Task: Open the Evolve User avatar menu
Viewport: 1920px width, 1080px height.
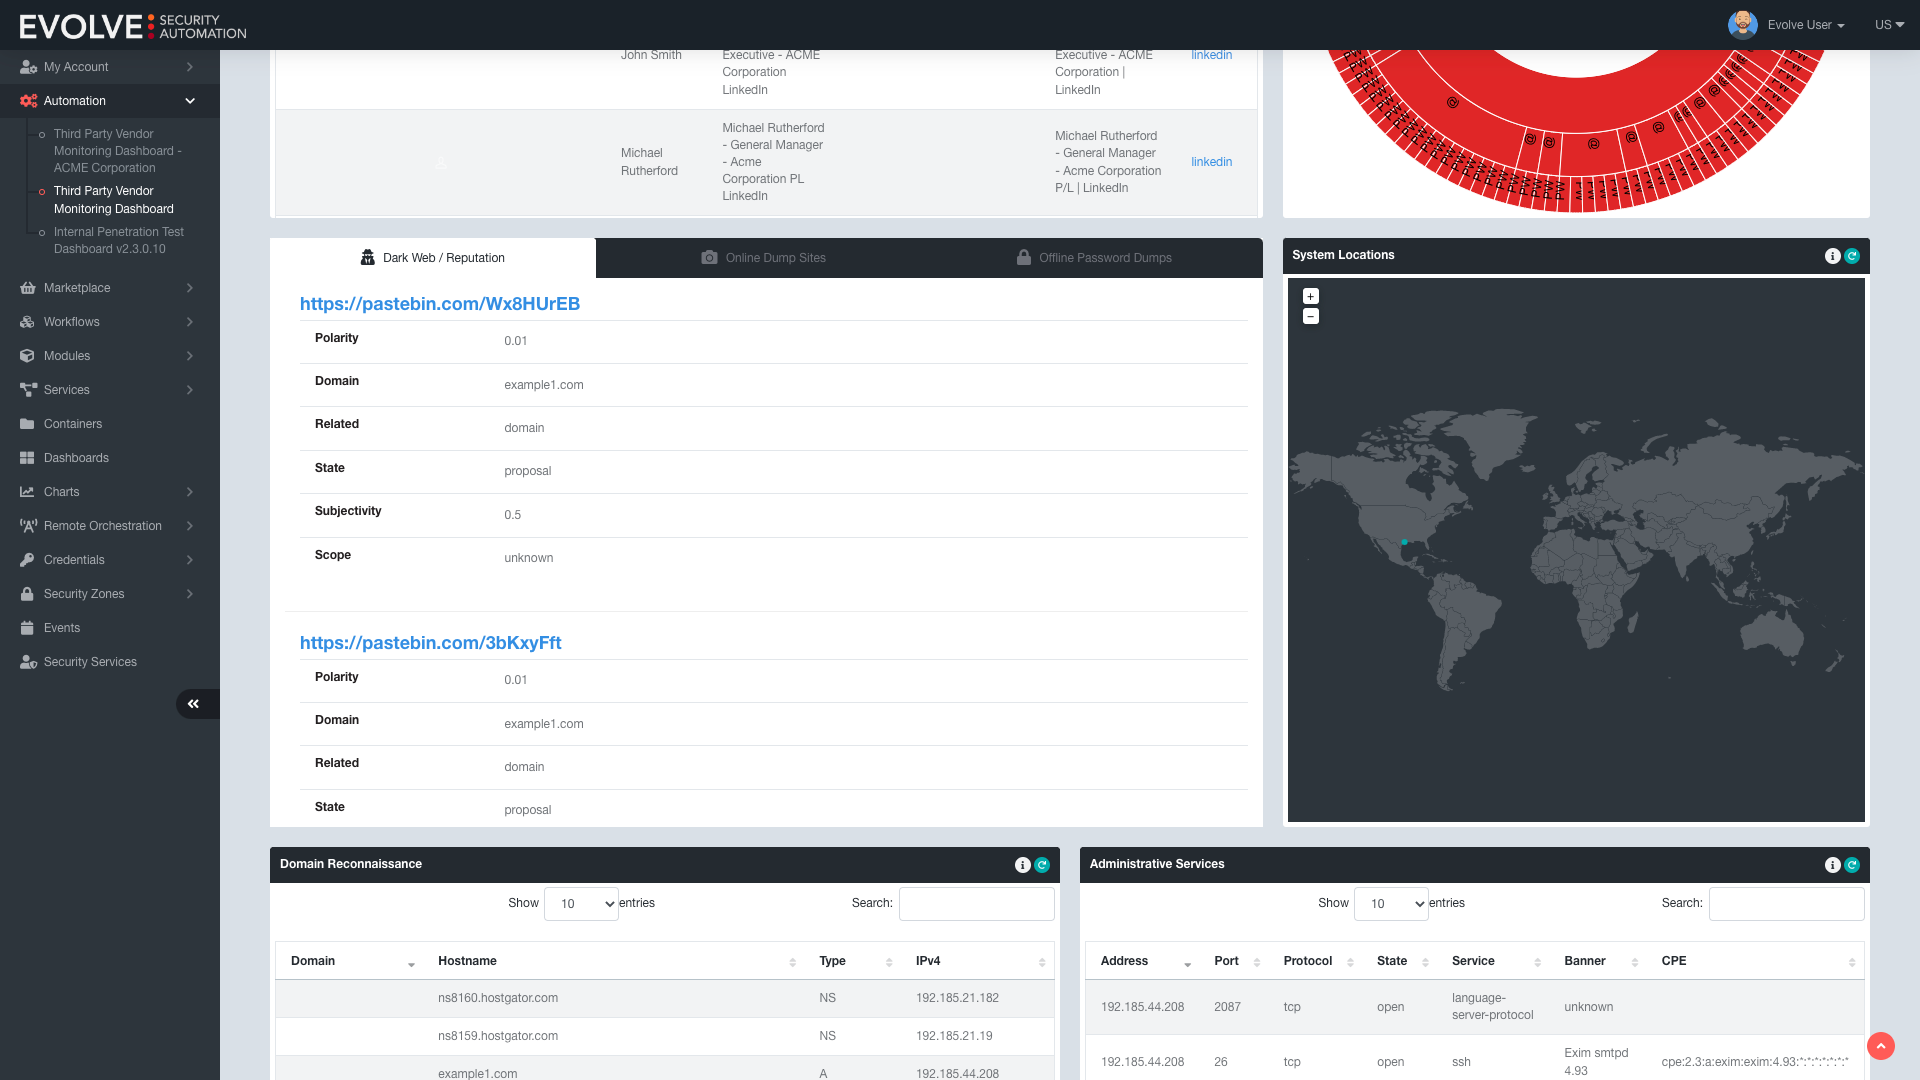Action: coord(1742,25)
